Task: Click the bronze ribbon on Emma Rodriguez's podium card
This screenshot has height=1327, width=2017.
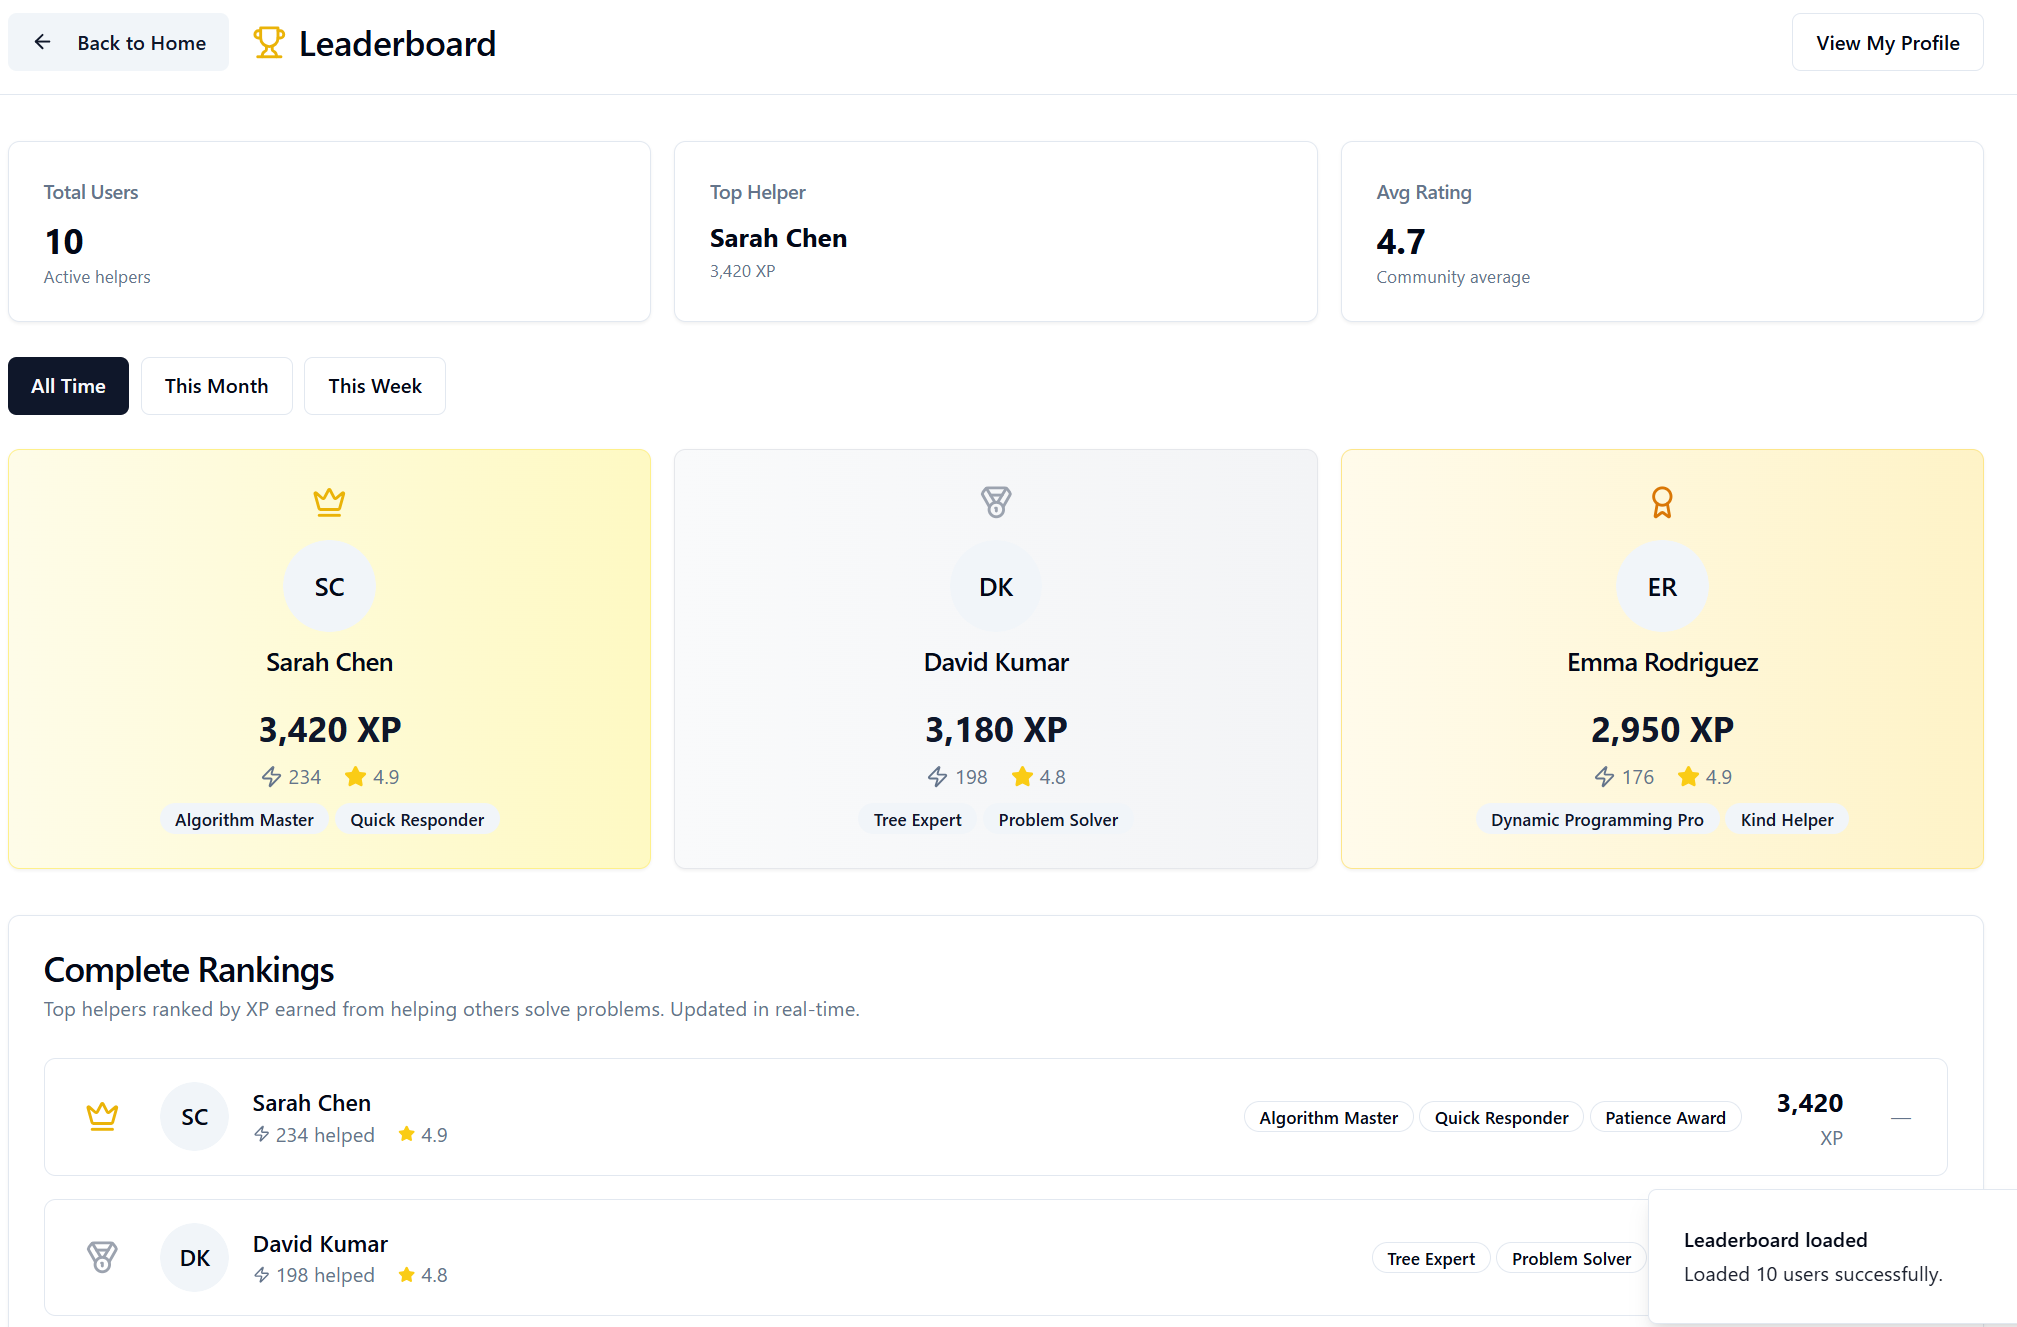Action: (x=1661, y=501)
